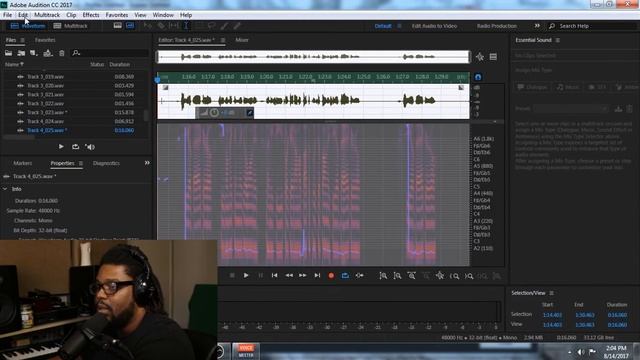Select the Lasso selection tool
This screenshot has width=640, height=360.
211,26
